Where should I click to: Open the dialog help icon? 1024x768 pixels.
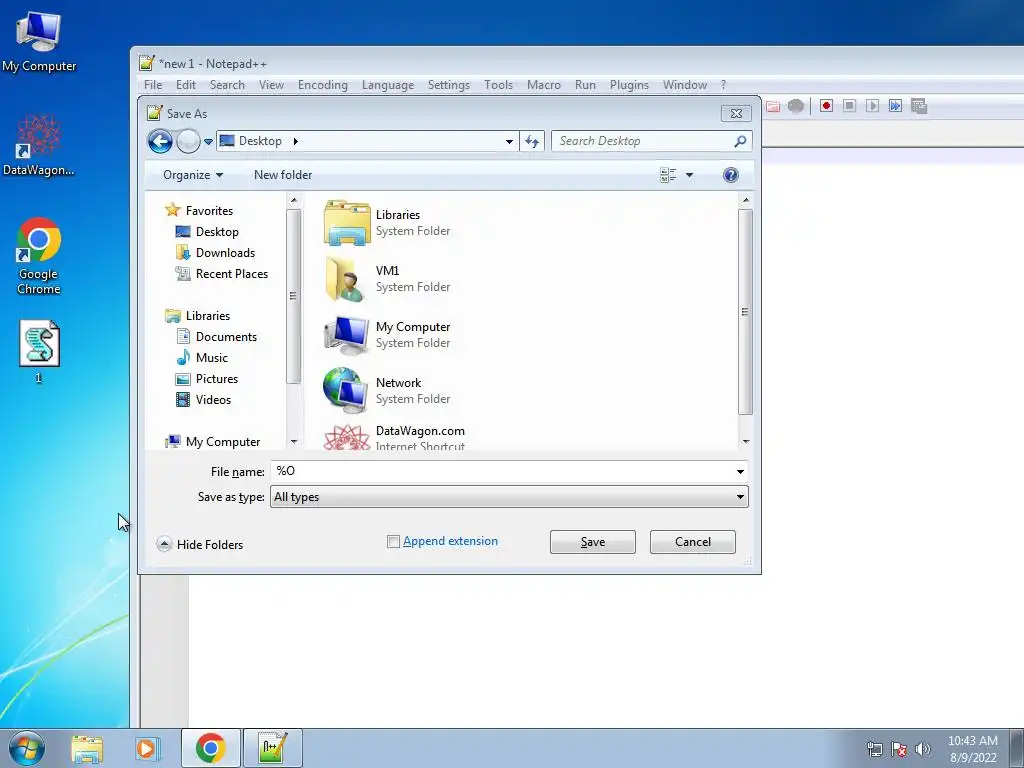point(731,175)
